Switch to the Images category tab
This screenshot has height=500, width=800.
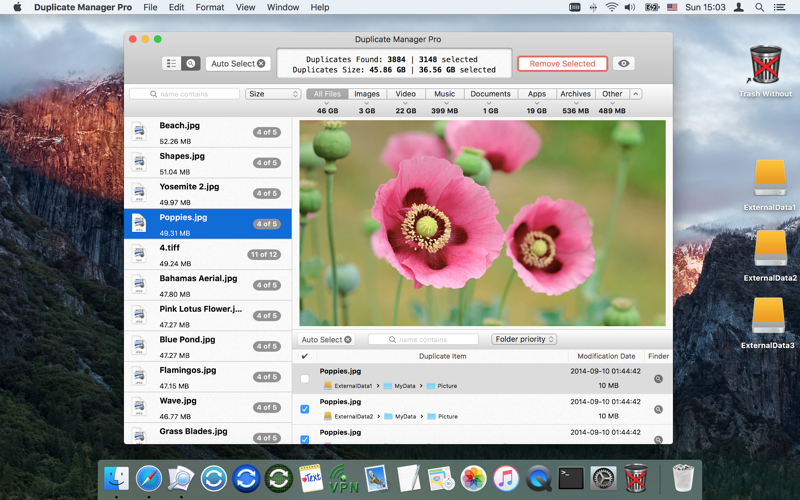point(367,94)
